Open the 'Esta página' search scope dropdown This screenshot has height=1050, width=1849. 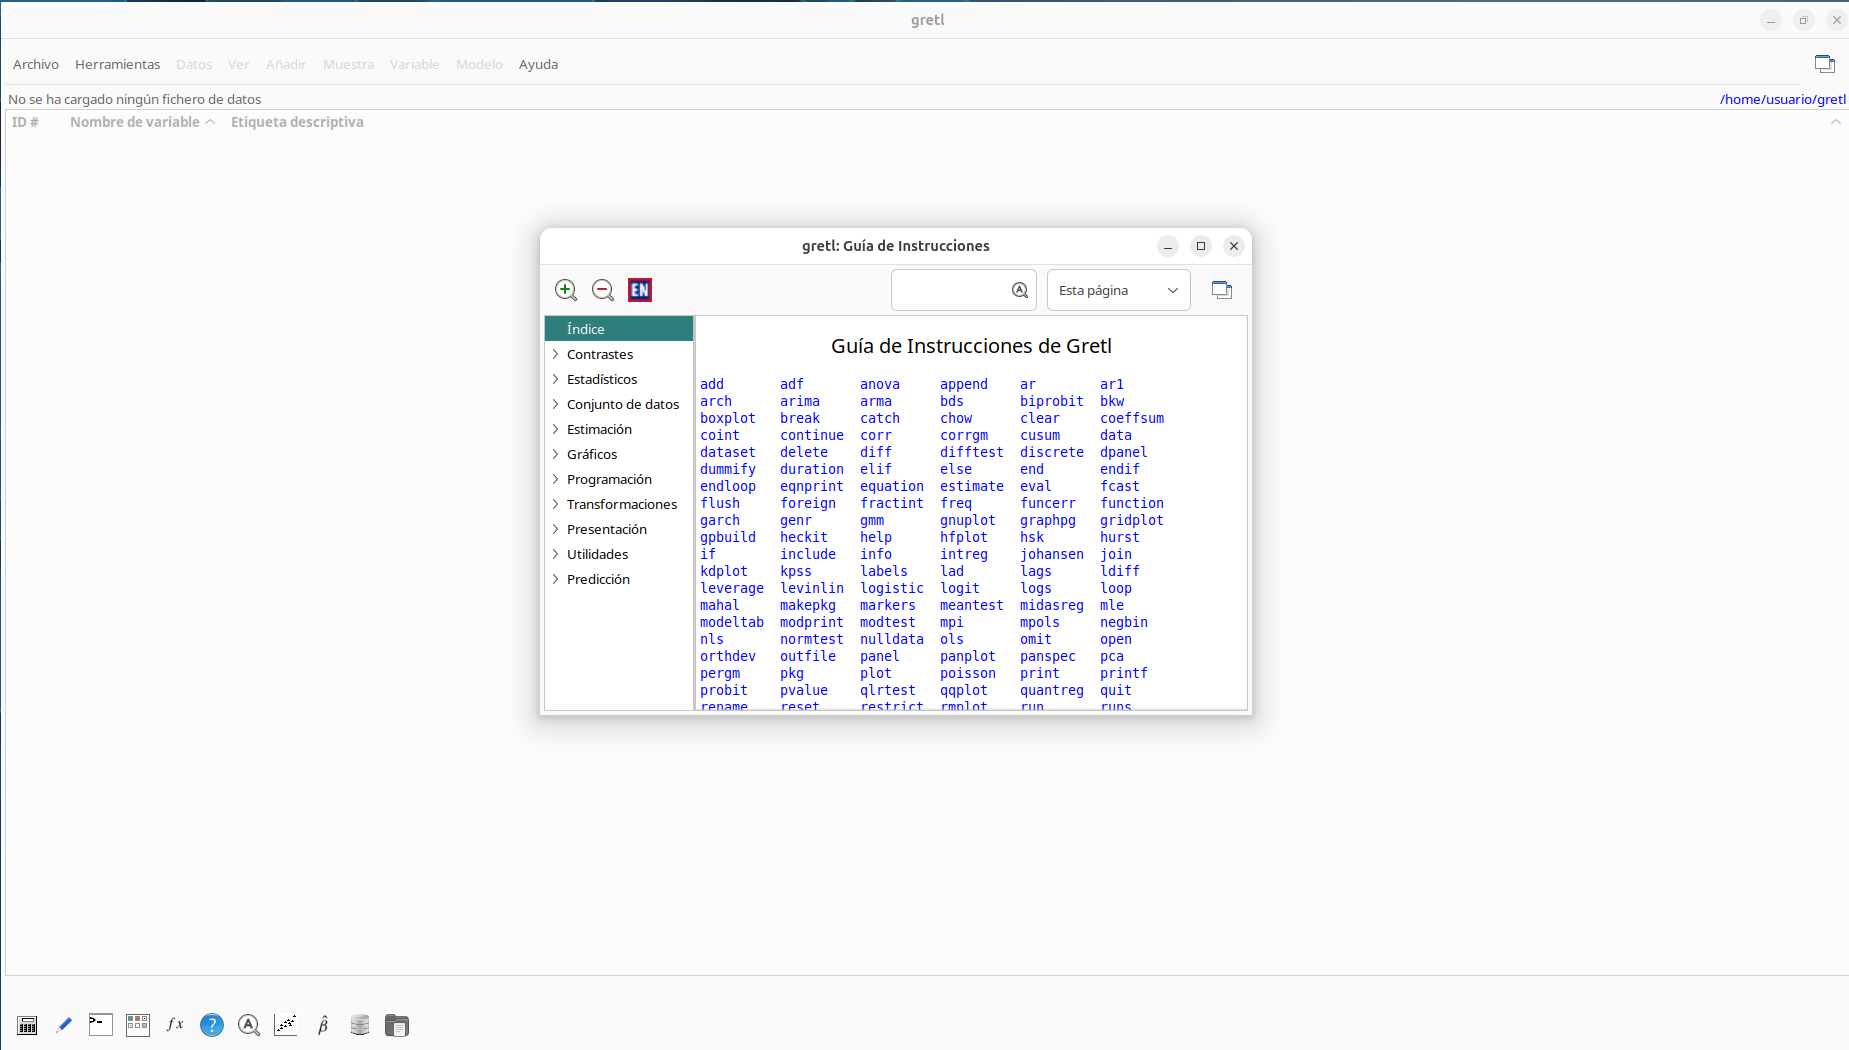[1118, 290]
